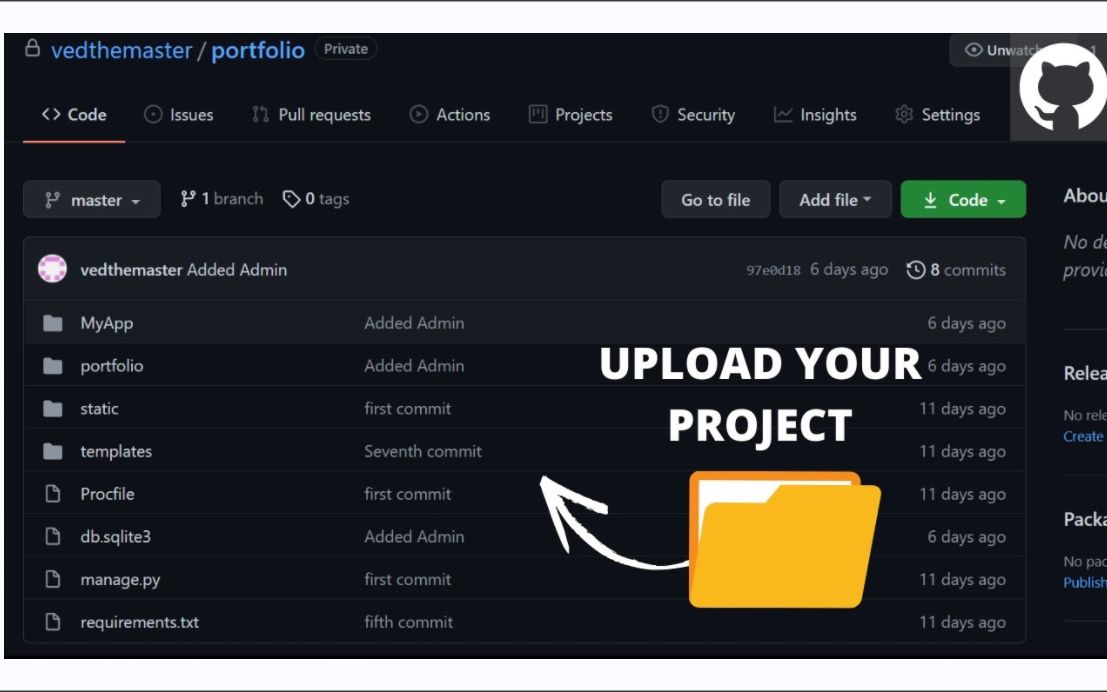Click the Issues circle icon
Screen dimensions: 1107x692
tap(152, 114)
